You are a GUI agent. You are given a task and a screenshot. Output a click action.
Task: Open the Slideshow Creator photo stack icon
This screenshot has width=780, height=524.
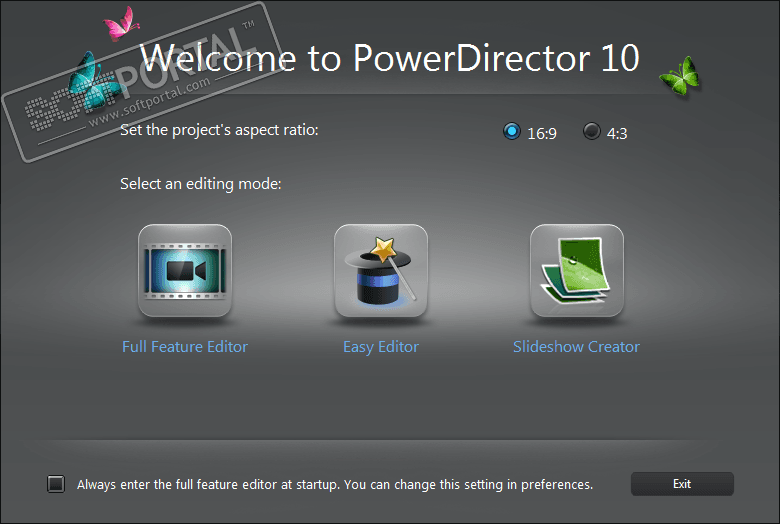[577, 271]
